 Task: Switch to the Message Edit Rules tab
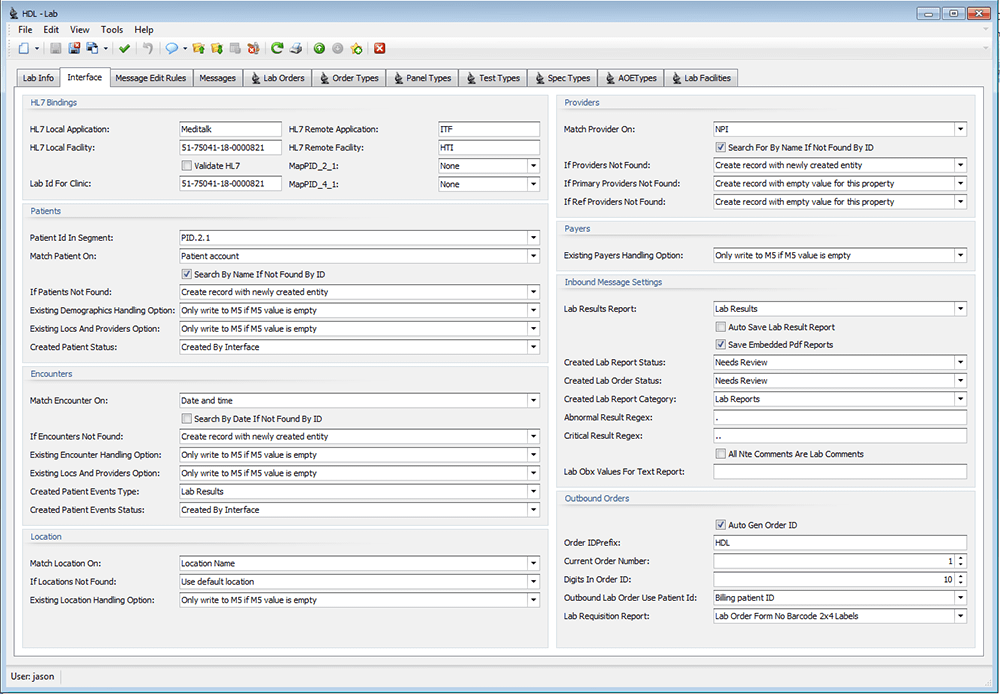pos(150,78)
